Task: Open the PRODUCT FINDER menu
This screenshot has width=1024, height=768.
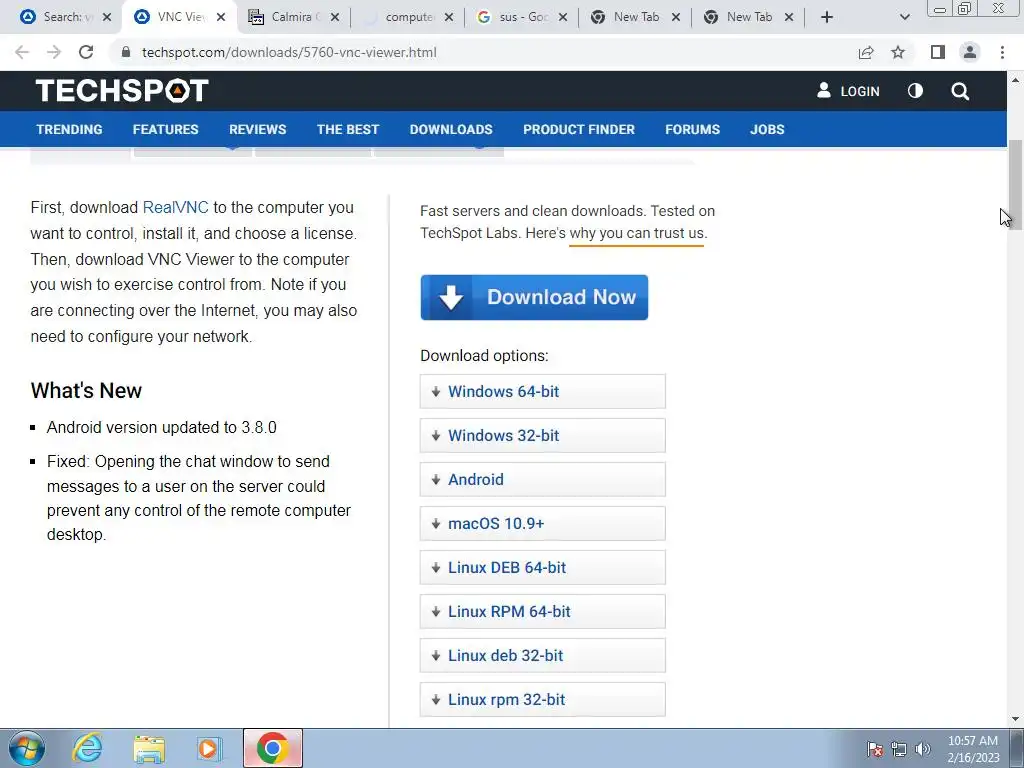Action: (579, 129)
